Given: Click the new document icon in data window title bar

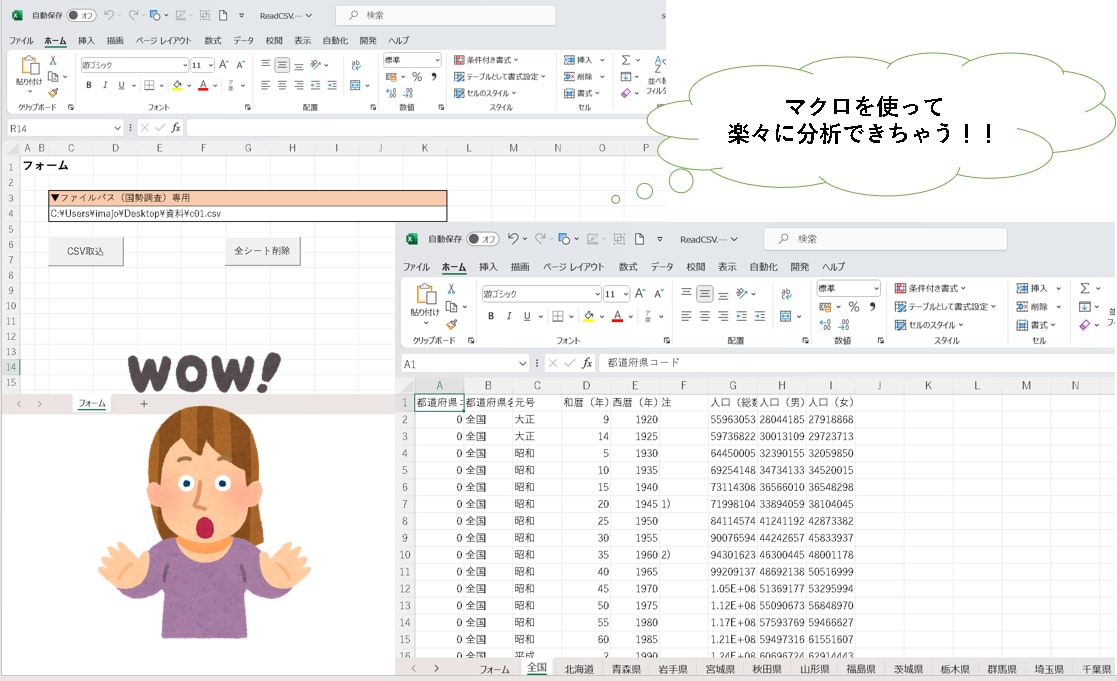Looking at the screenshot, I should (x=639, y=239).
